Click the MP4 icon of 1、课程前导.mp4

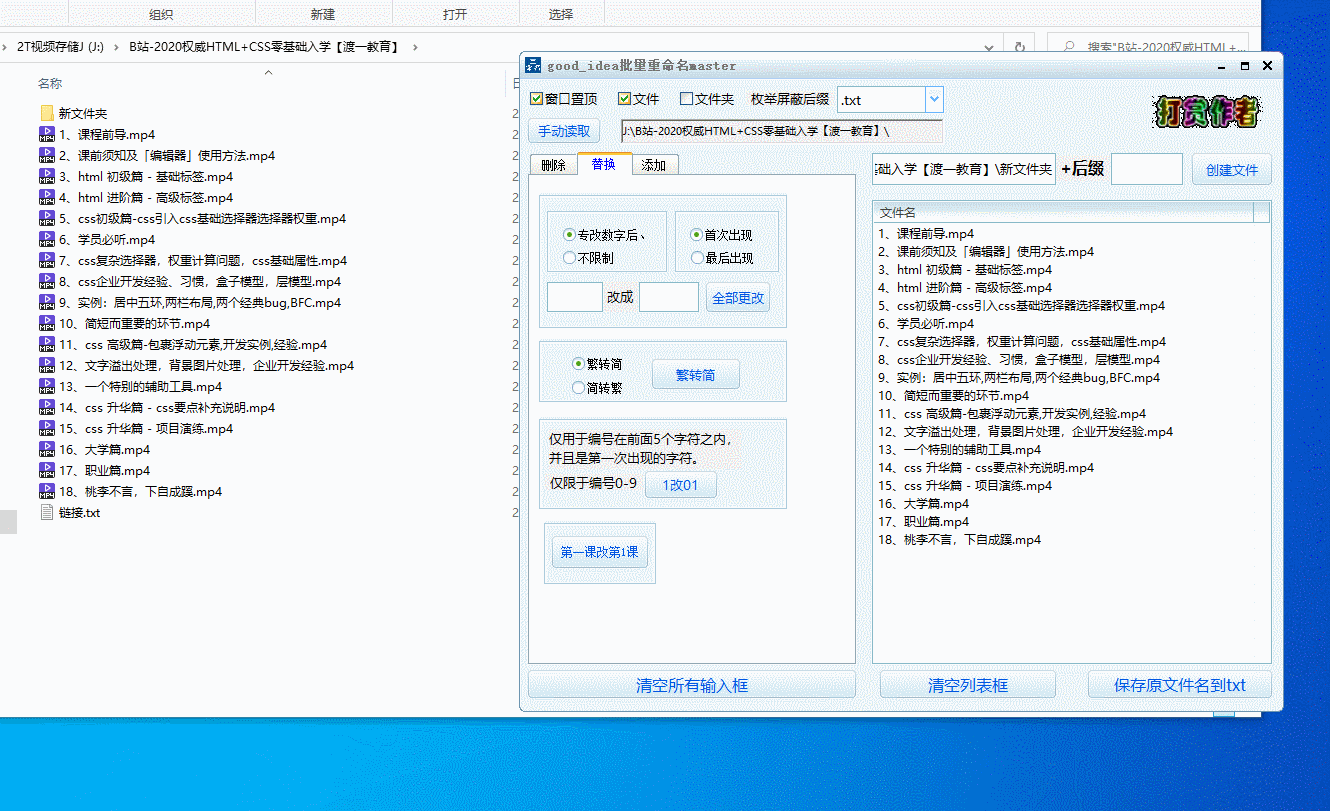[46, 134]
